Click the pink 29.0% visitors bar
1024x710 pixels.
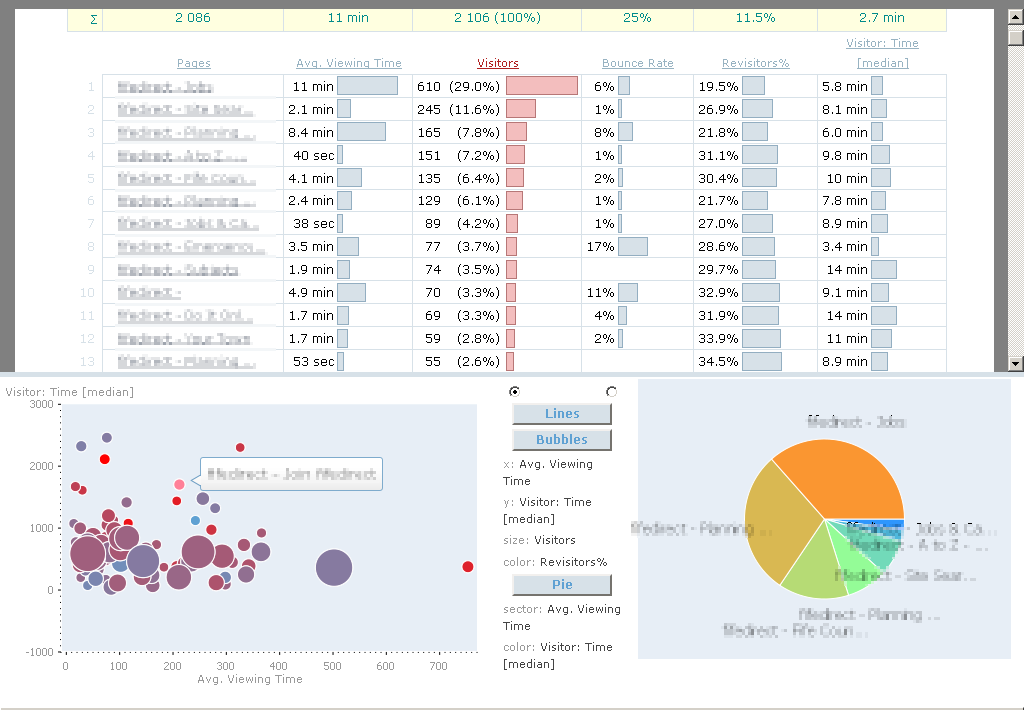click(x=541, y=86)
